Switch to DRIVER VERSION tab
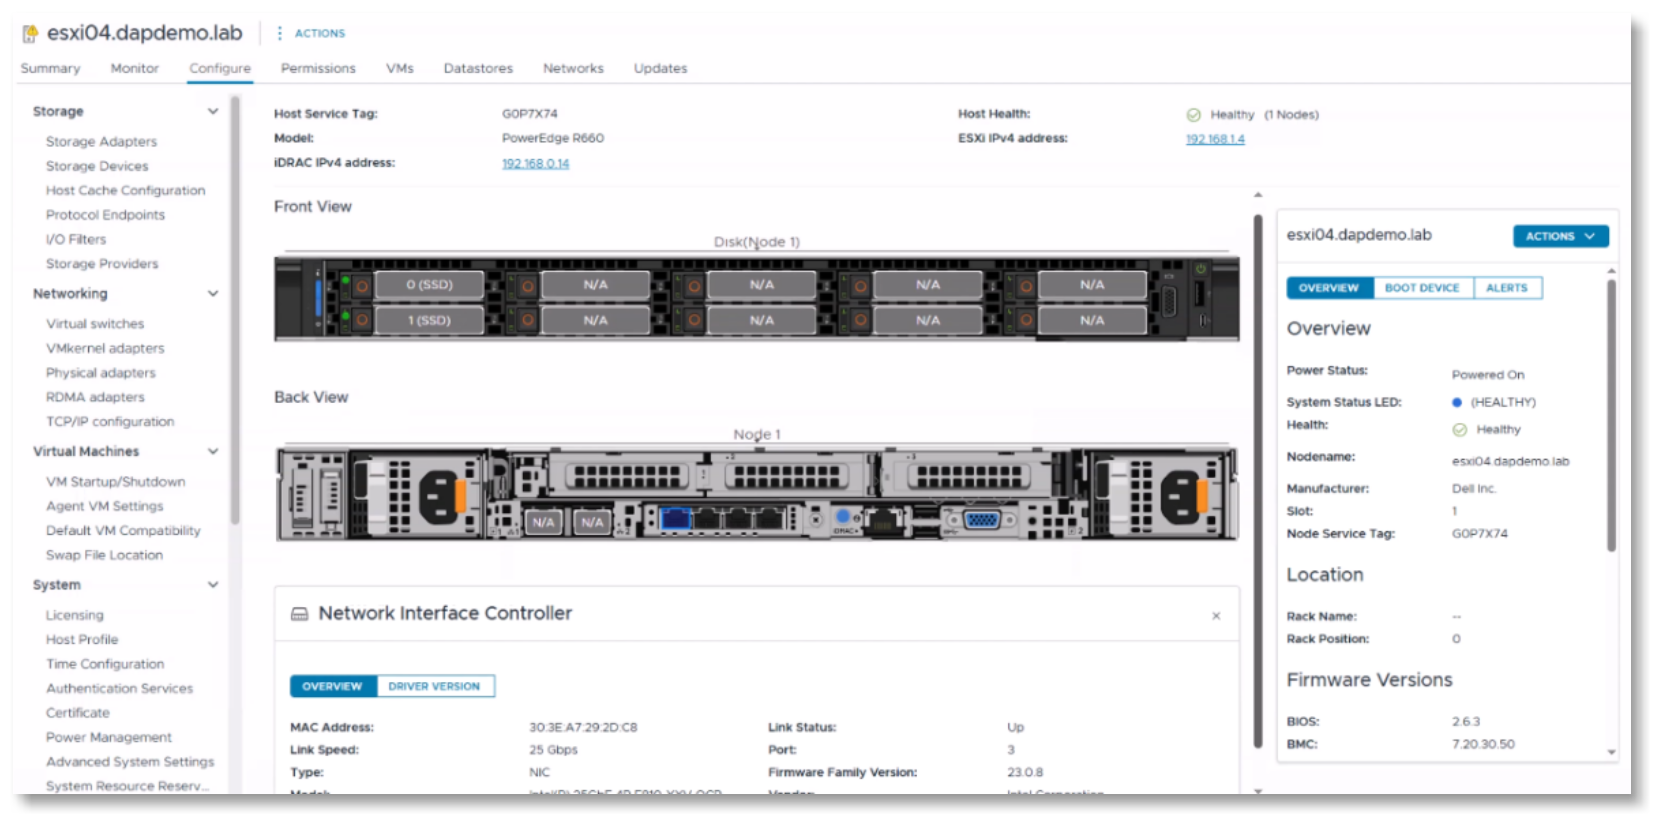Viewport: 1663px width, 825px height. pyautogui.click(x=434, y=687)
